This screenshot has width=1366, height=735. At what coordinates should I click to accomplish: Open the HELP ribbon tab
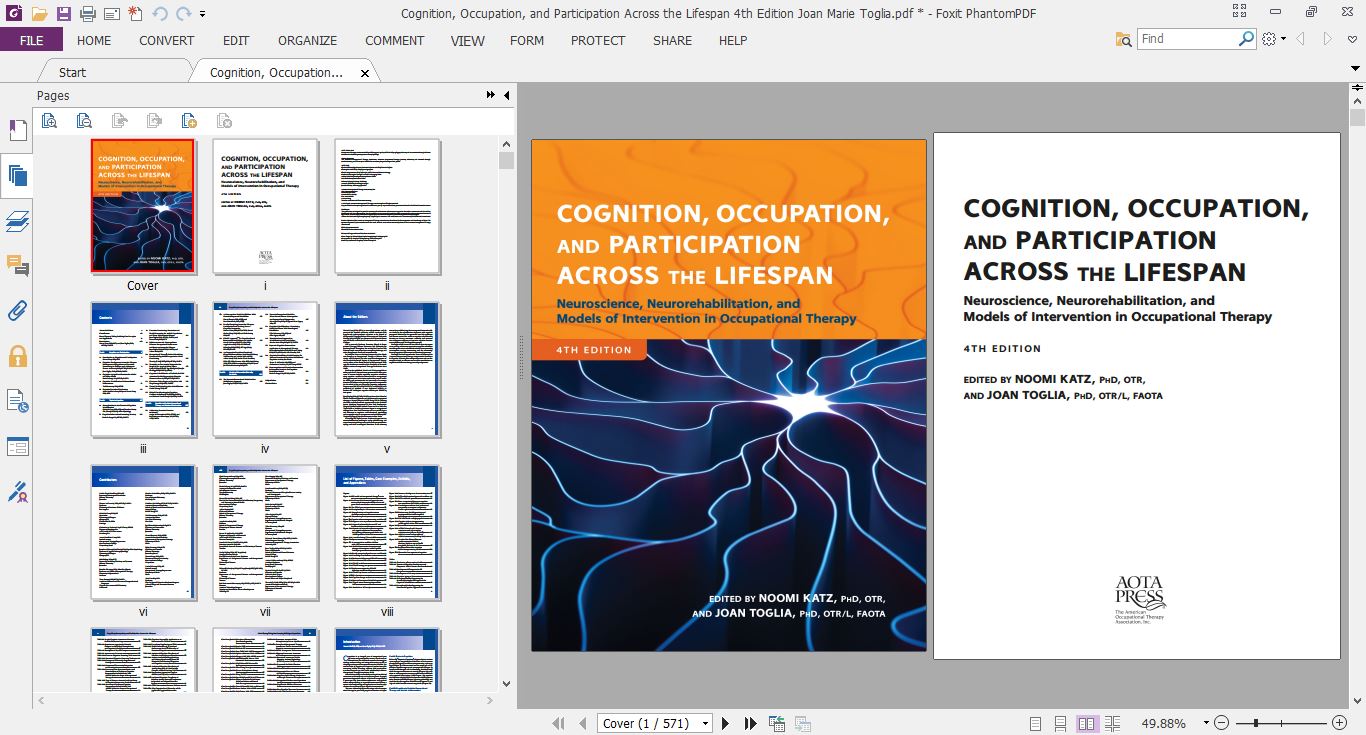click(x=733, y=40)
